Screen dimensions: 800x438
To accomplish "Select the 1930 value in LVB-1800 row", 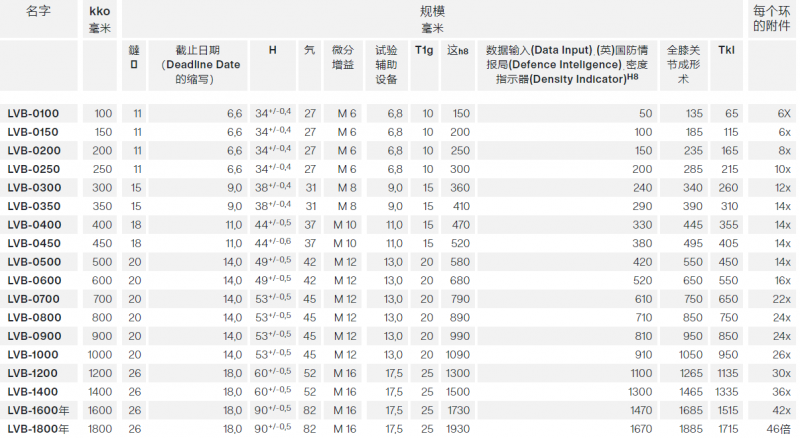I will coord(458,429).
